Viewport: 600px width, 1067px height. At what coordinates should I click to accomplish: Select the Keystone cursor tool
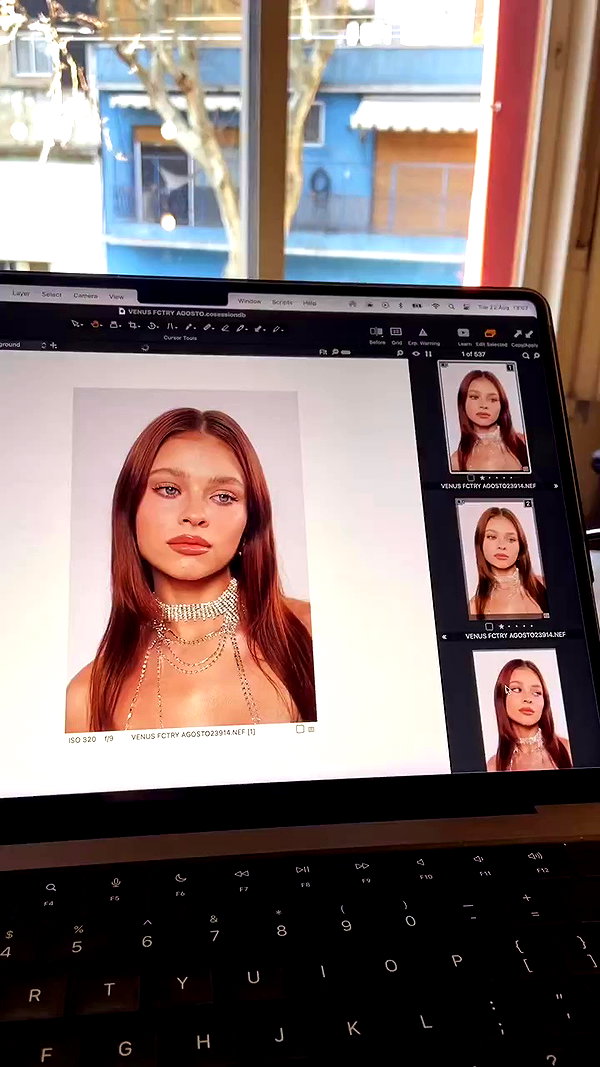coord(171,327)
